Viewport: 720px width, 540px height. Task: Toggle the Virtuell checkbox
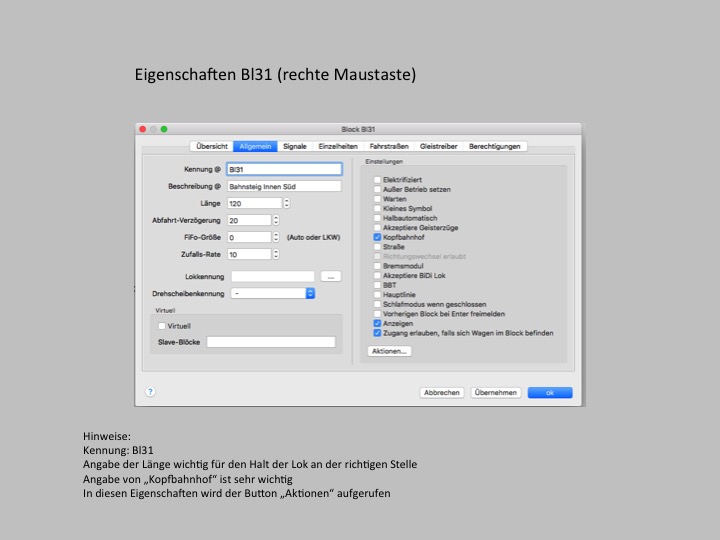pyautogui.click(x=162, y=326)
